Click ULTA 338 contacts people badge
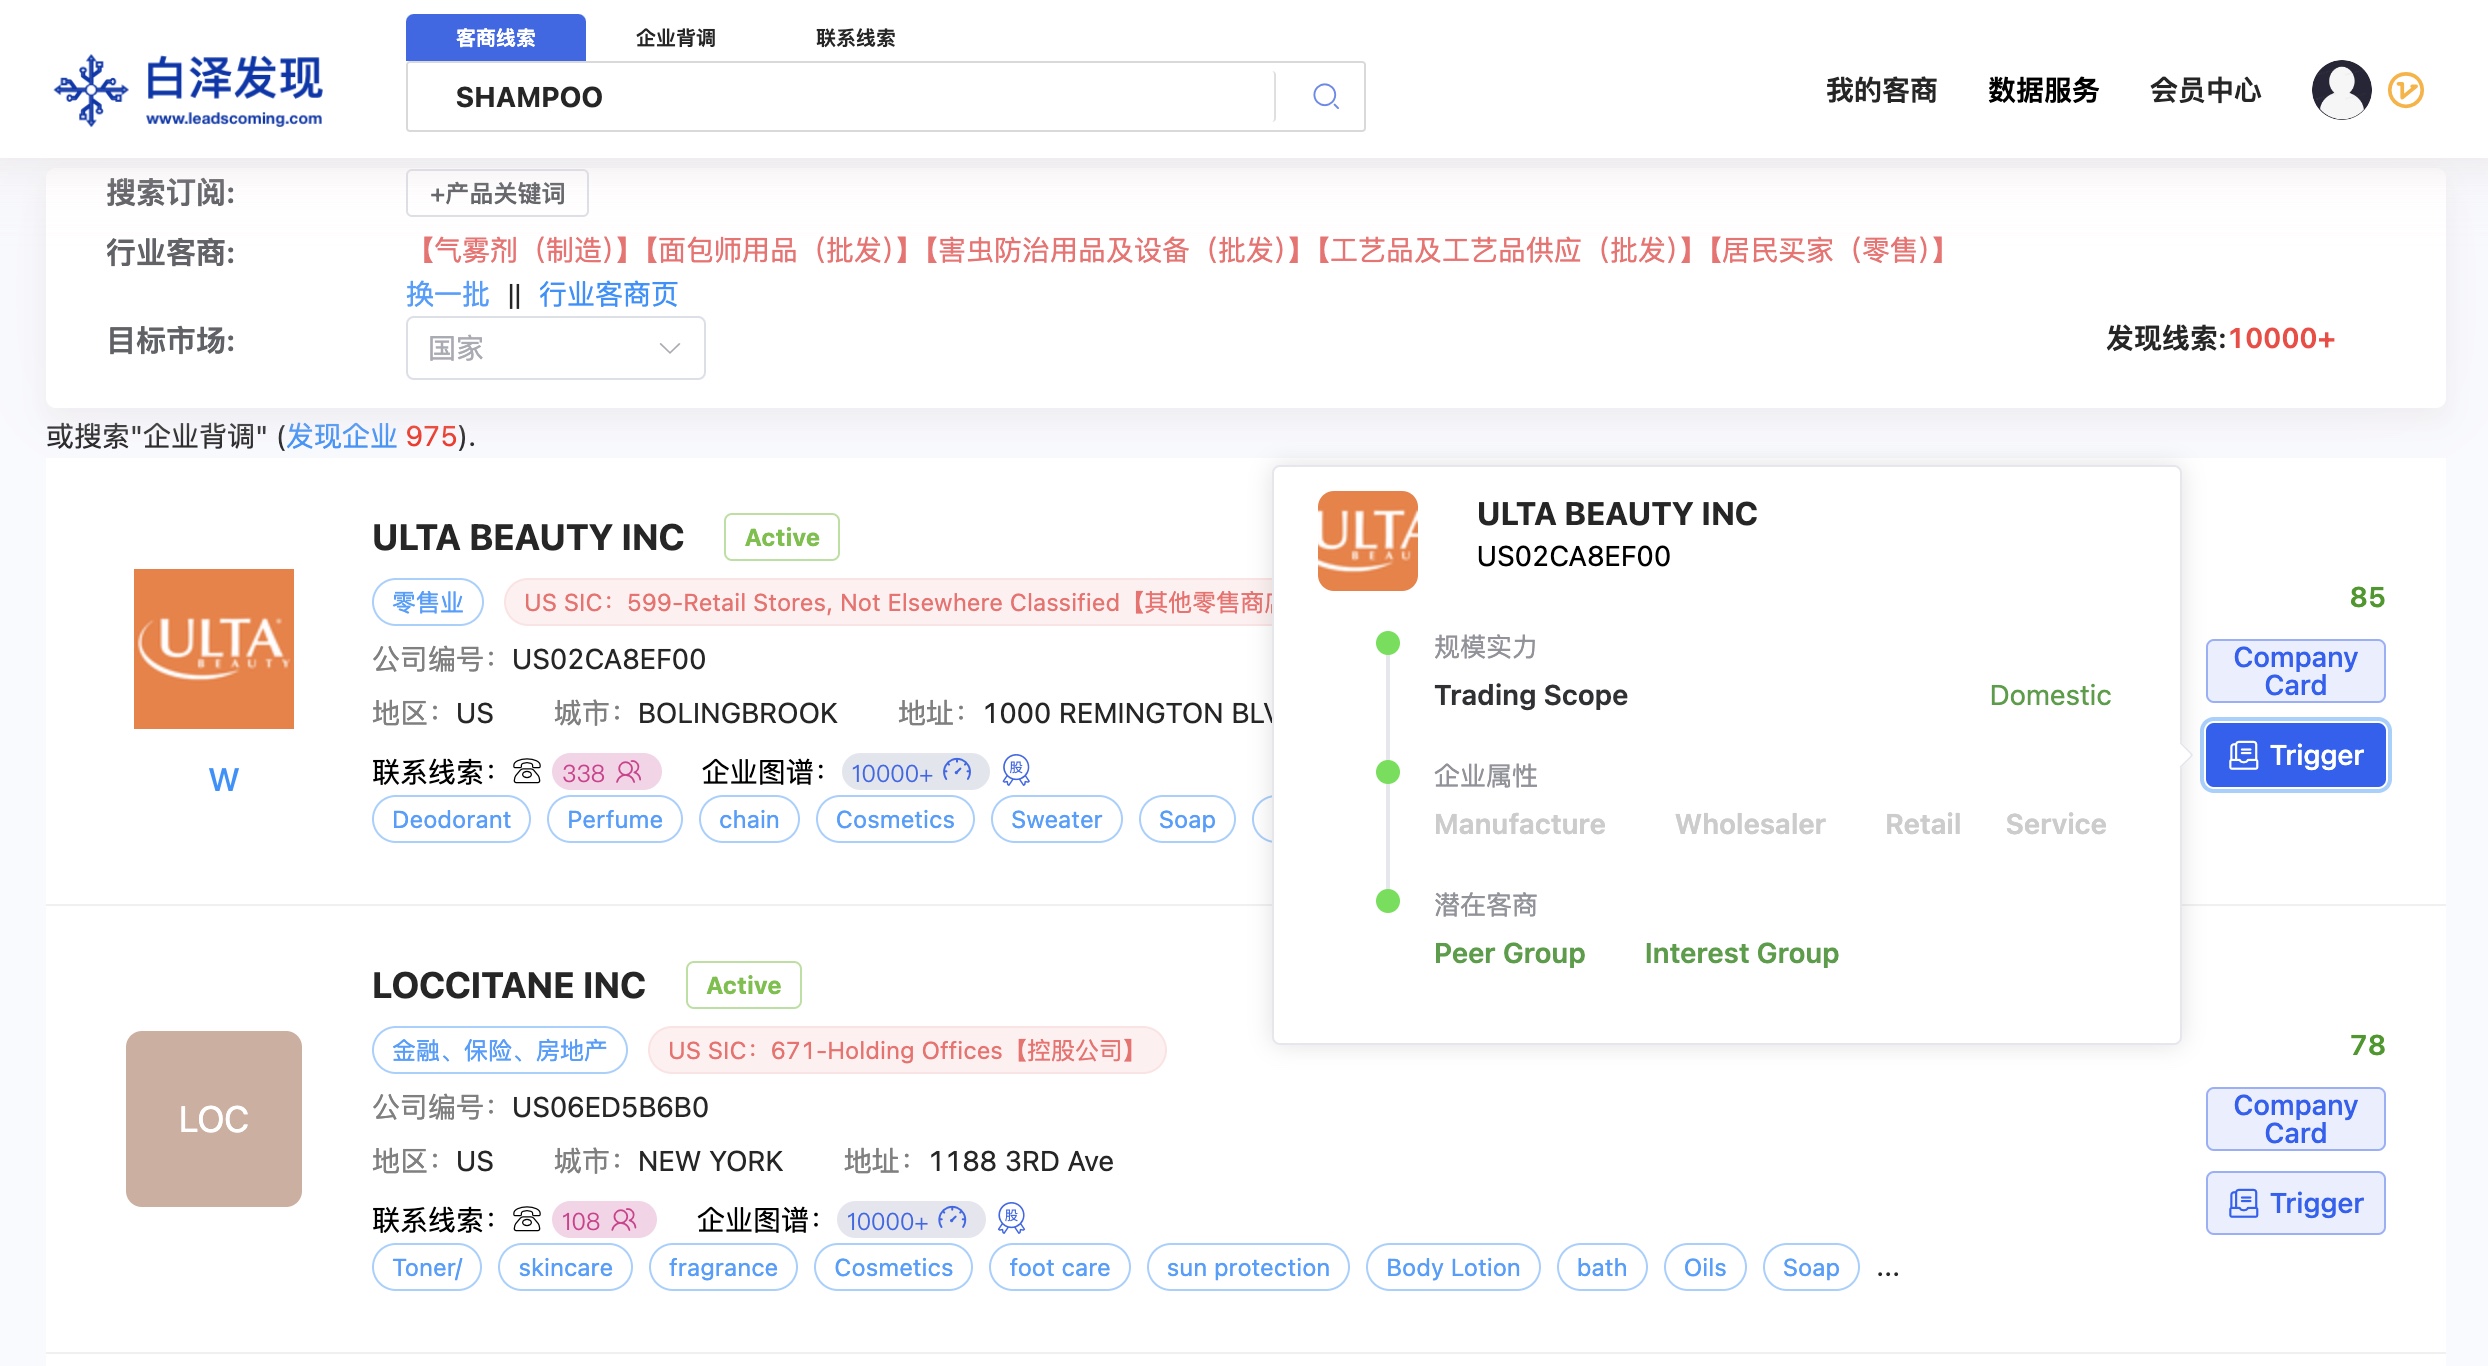Screen dimensions: 2488x1366 click(x=604, y=772)
